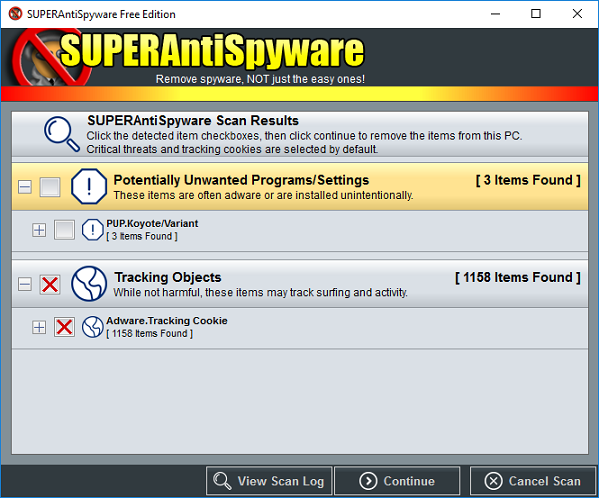Click the Adware.Tracking Cookie globe icon
This screenshot has height=498, width=599.
(92, 327)
